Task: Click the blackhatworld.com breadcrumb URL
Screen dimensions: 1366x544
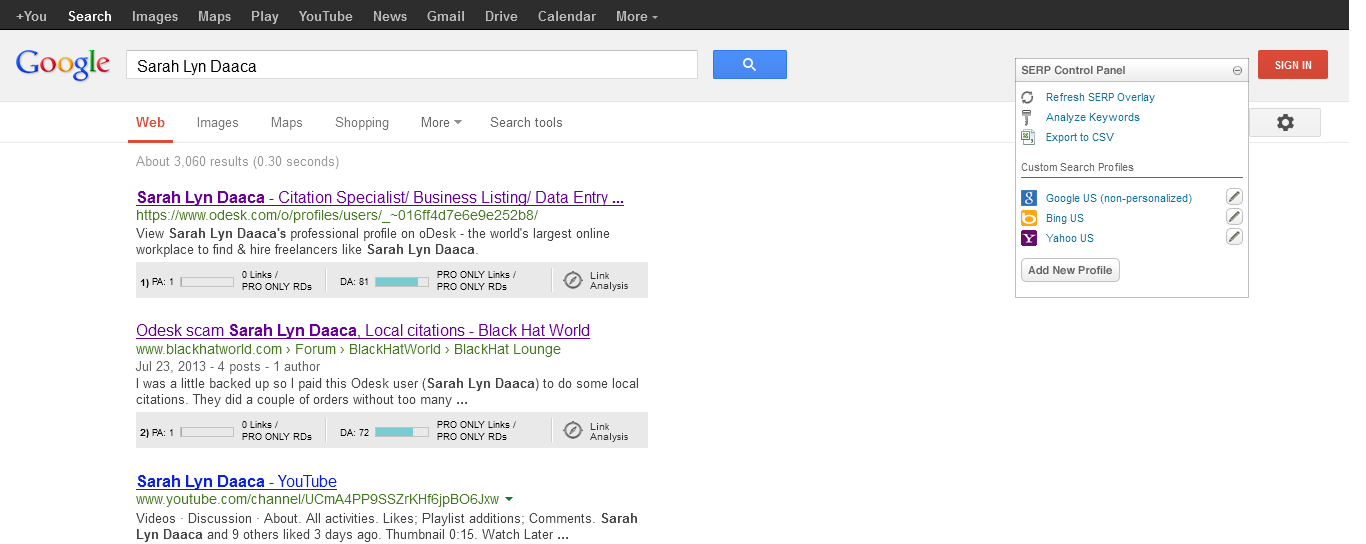Action: tap(348, 349)
